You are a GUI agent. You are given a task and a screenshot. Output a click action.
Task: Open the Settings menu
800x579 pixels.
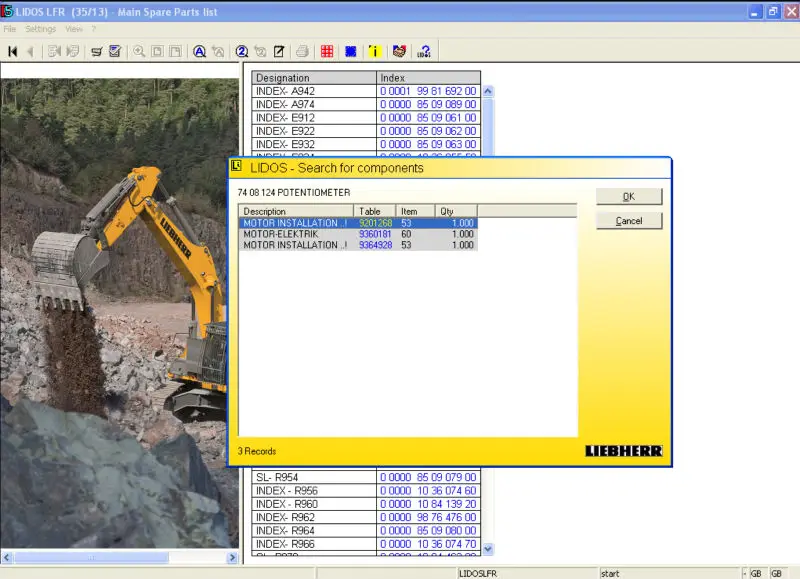pyautogui.click(x=41, y=29)
